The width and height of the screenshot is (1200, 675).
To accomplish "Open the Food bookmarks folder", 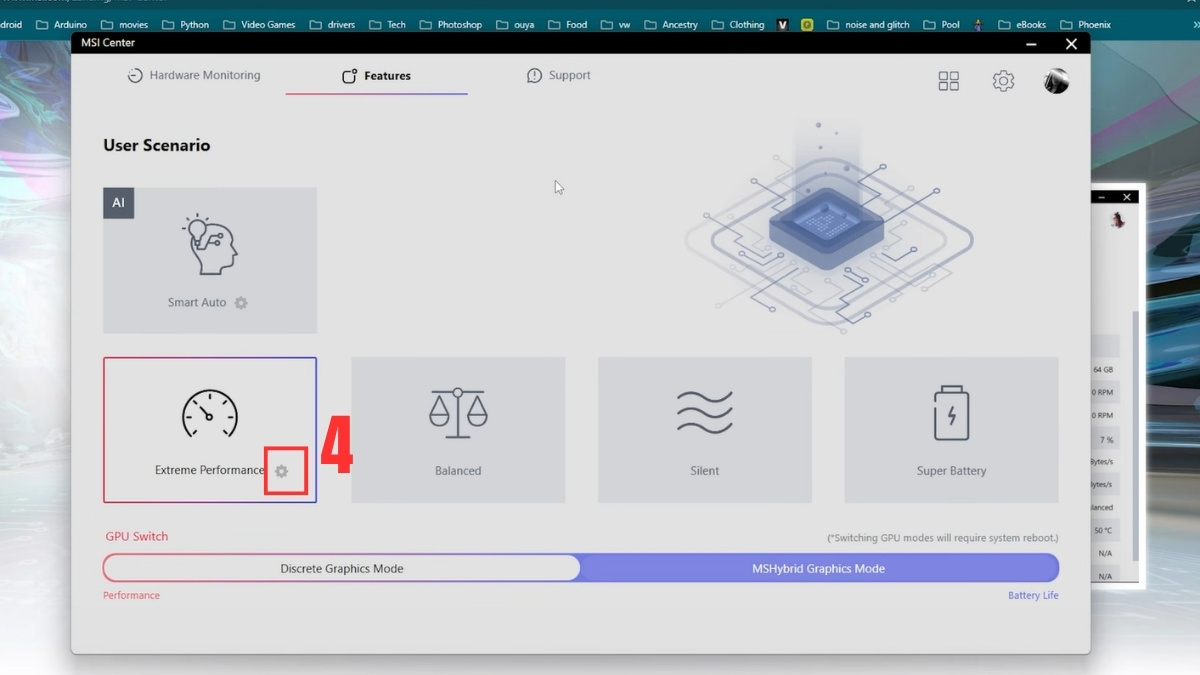I will pyautogui.click(x=568, y=24).
